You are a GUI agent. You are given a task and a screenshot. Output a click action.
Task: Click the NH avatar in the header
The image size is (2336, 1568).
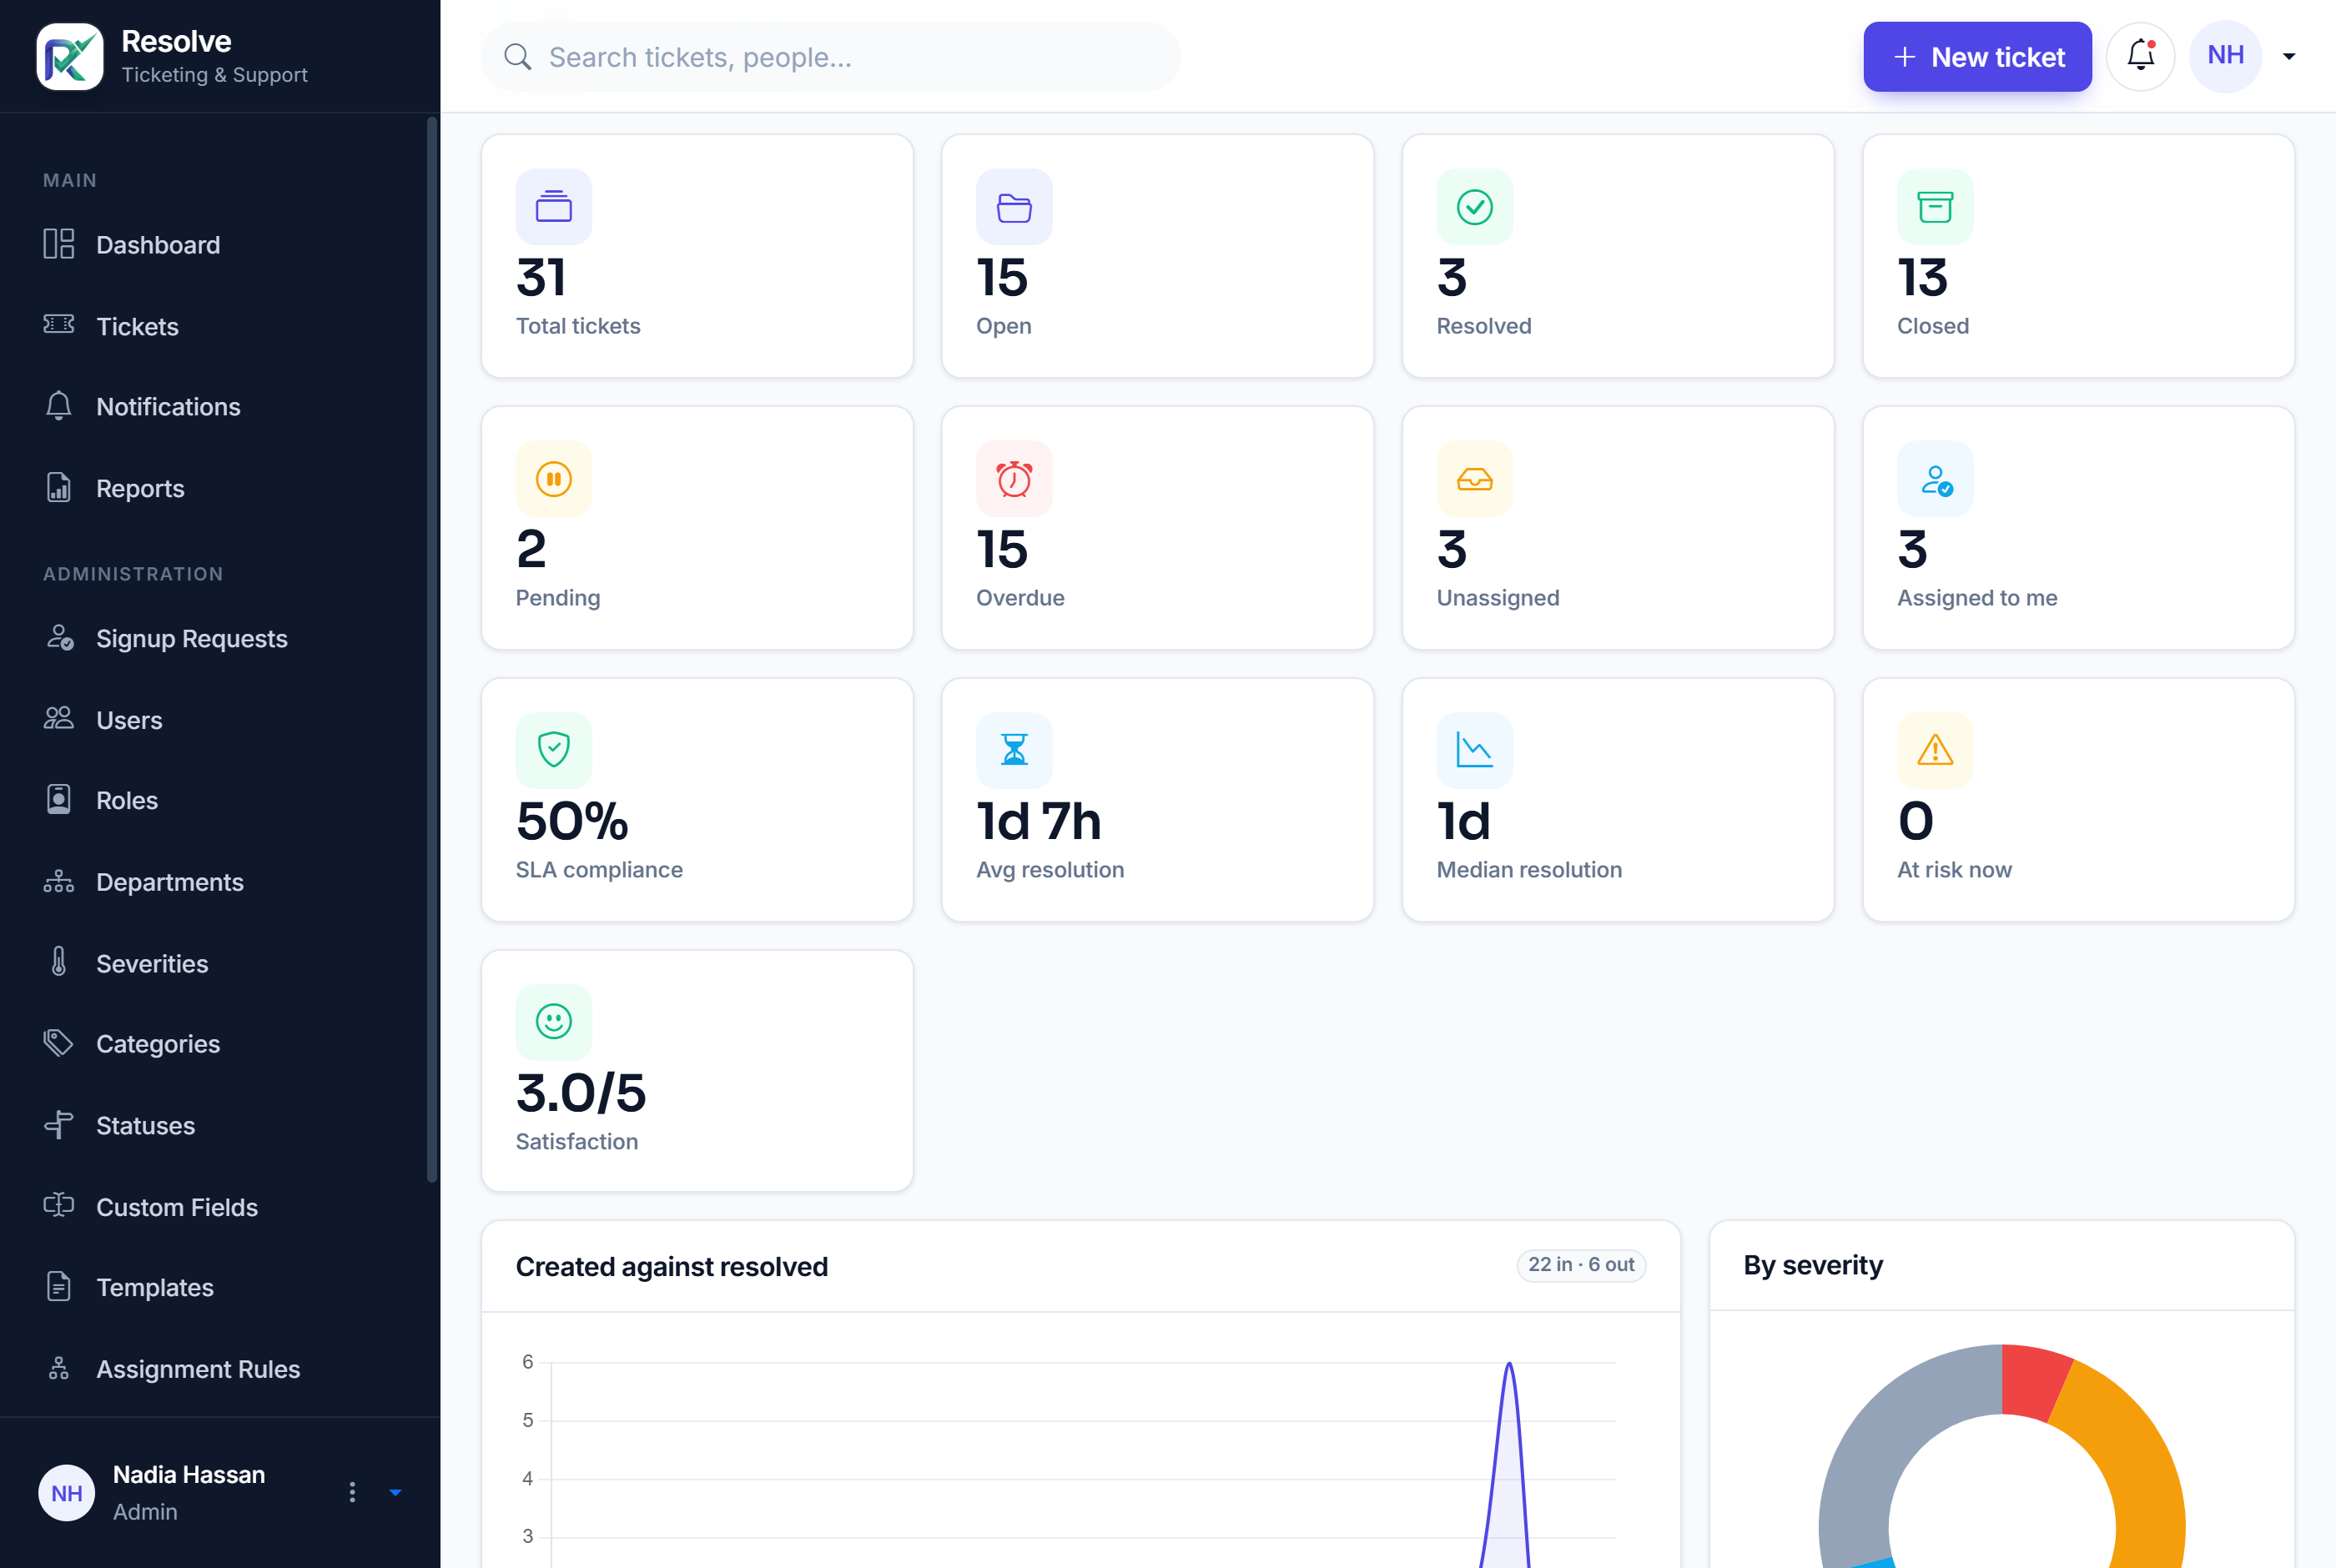click(x=2225, y=56)
